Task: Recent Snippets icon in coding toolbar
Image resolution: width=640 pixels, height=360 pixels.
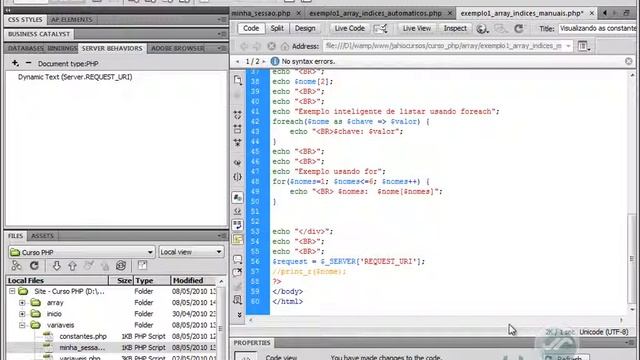Action: coord(238,300)
